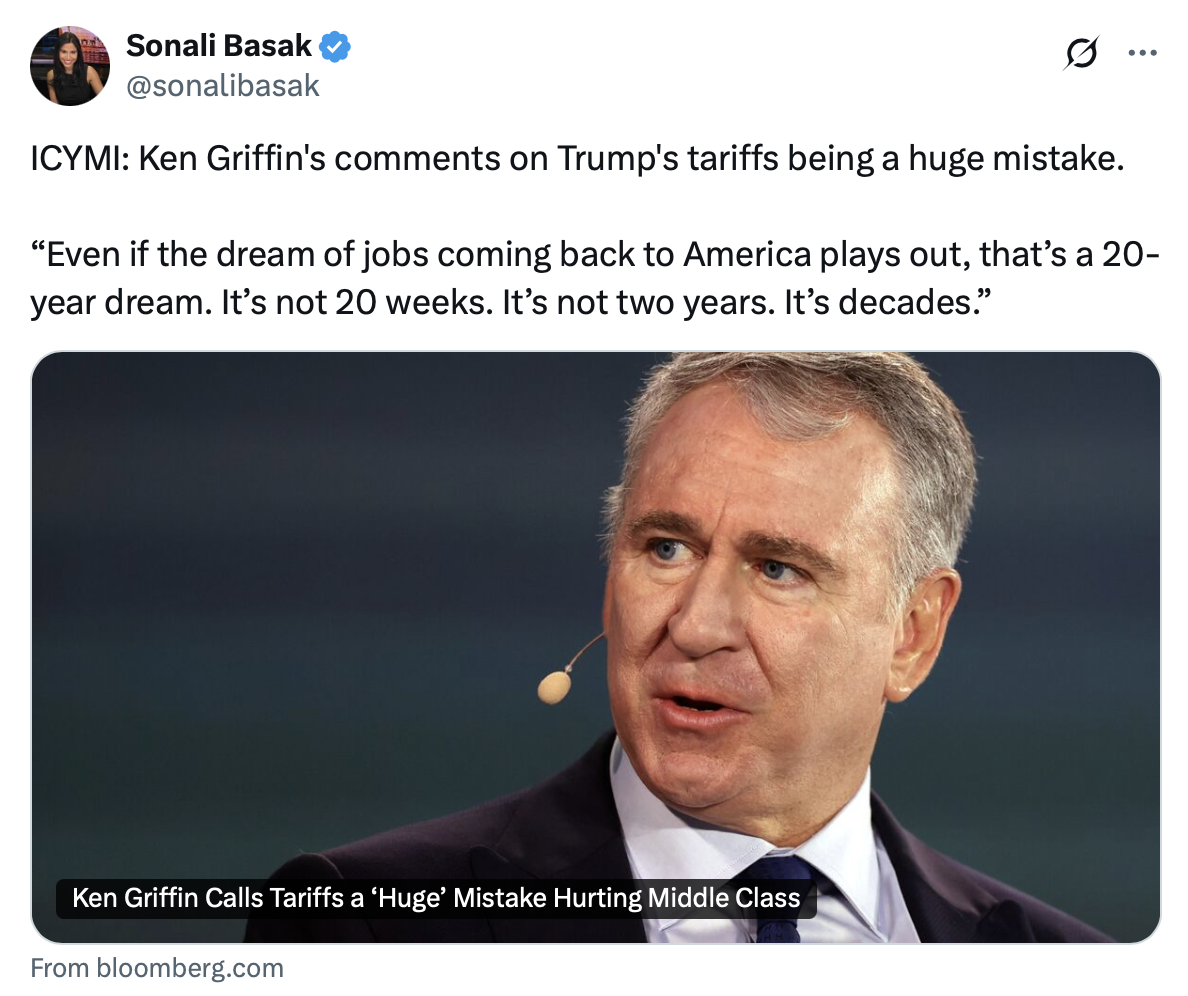The image size is (1188, 996).
Task: Open the three-dot More options menu
Action: [x=1141, y=54]
